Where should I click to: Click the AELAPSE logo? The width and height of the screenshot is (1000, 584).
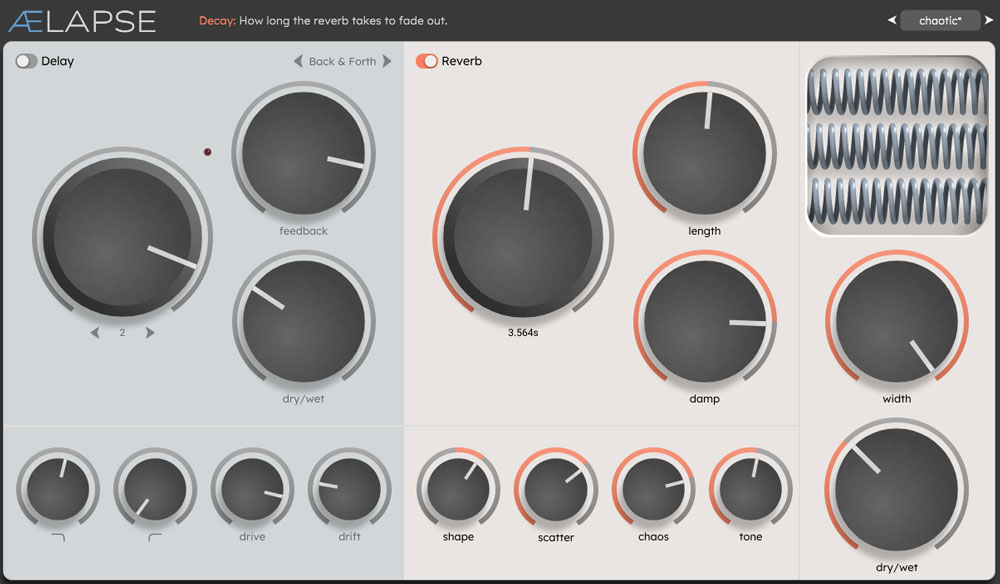click(82, 20)
